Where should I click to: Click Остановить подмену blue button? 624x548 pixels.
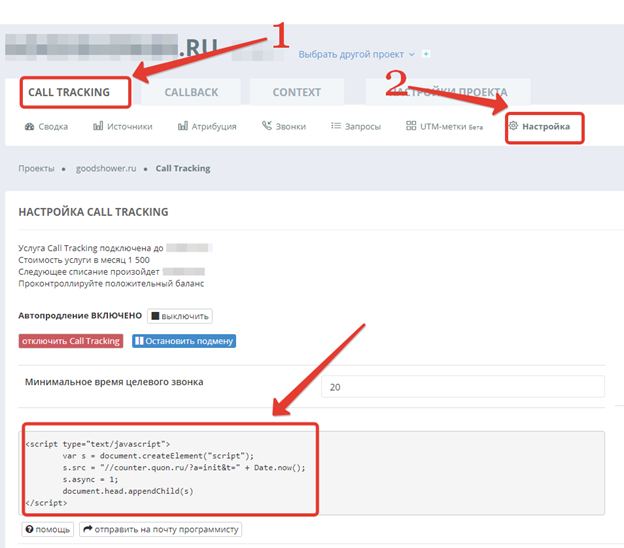184,341
